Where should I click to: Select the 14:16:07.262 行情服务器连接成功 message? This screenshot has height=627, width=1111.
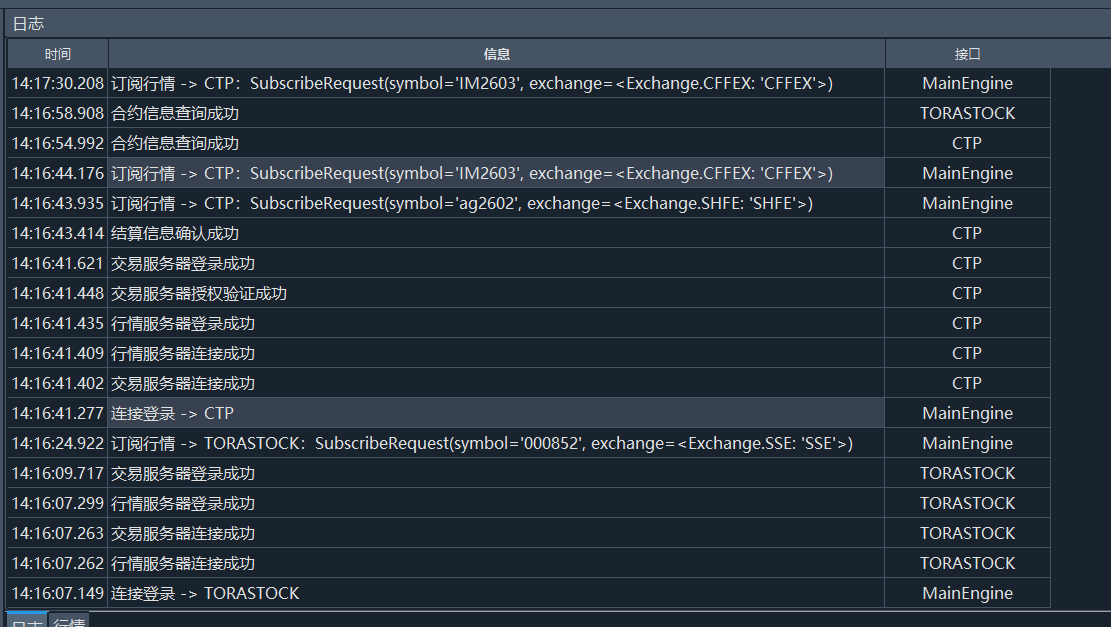tap(183, 563)
